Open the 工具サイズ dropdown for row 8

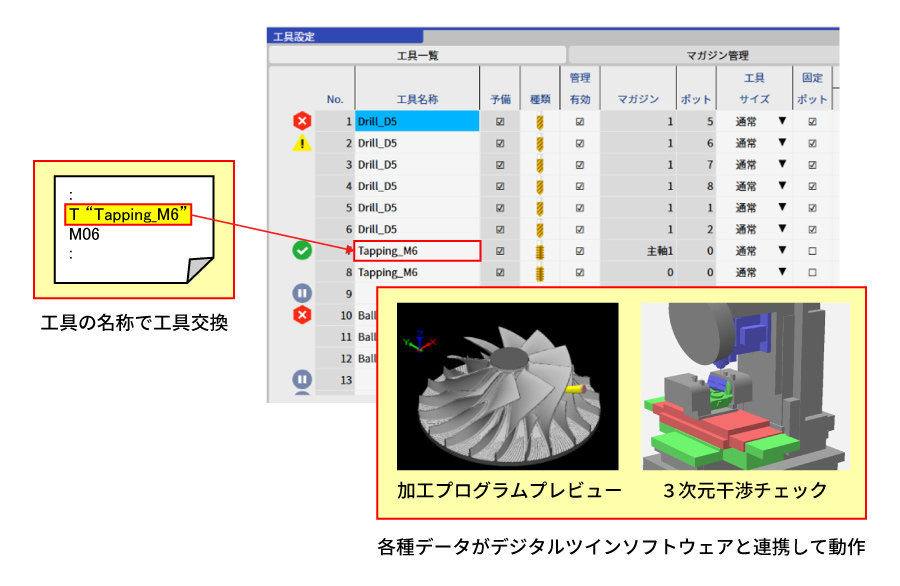pos(782,272)
